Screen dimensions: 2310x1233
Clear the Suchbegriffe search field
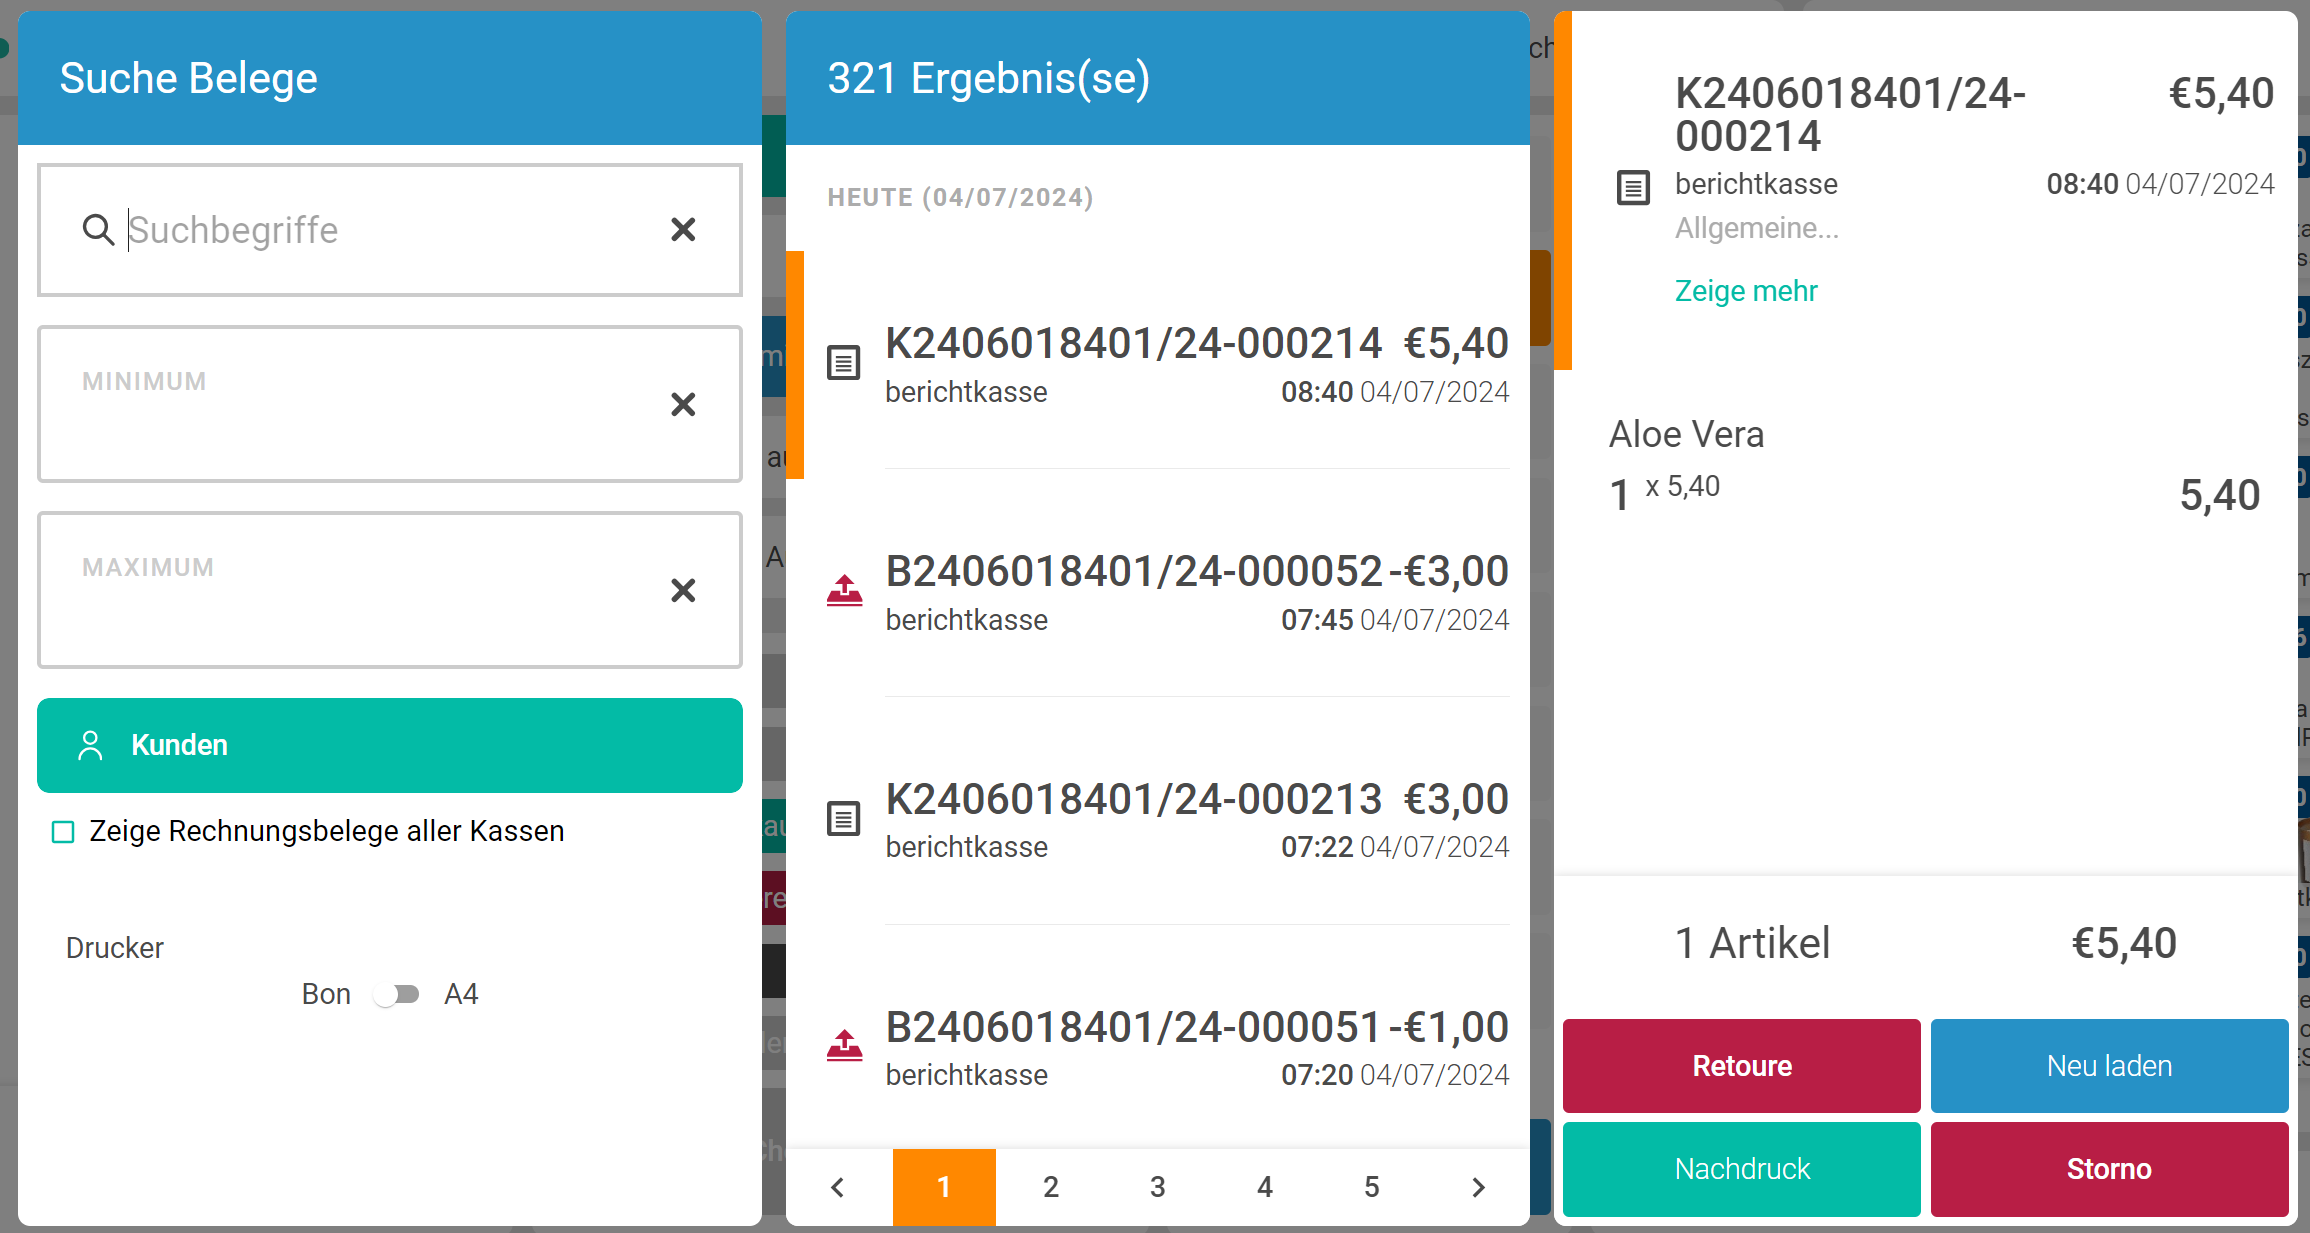pos(683,230)
